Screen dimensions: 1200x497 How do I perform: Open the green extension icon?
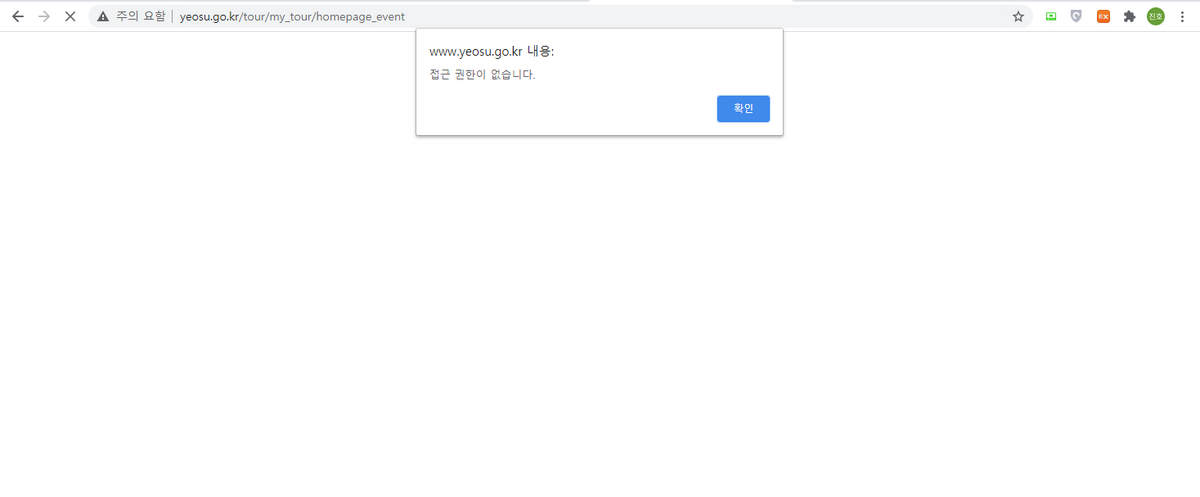point(1050,16)
